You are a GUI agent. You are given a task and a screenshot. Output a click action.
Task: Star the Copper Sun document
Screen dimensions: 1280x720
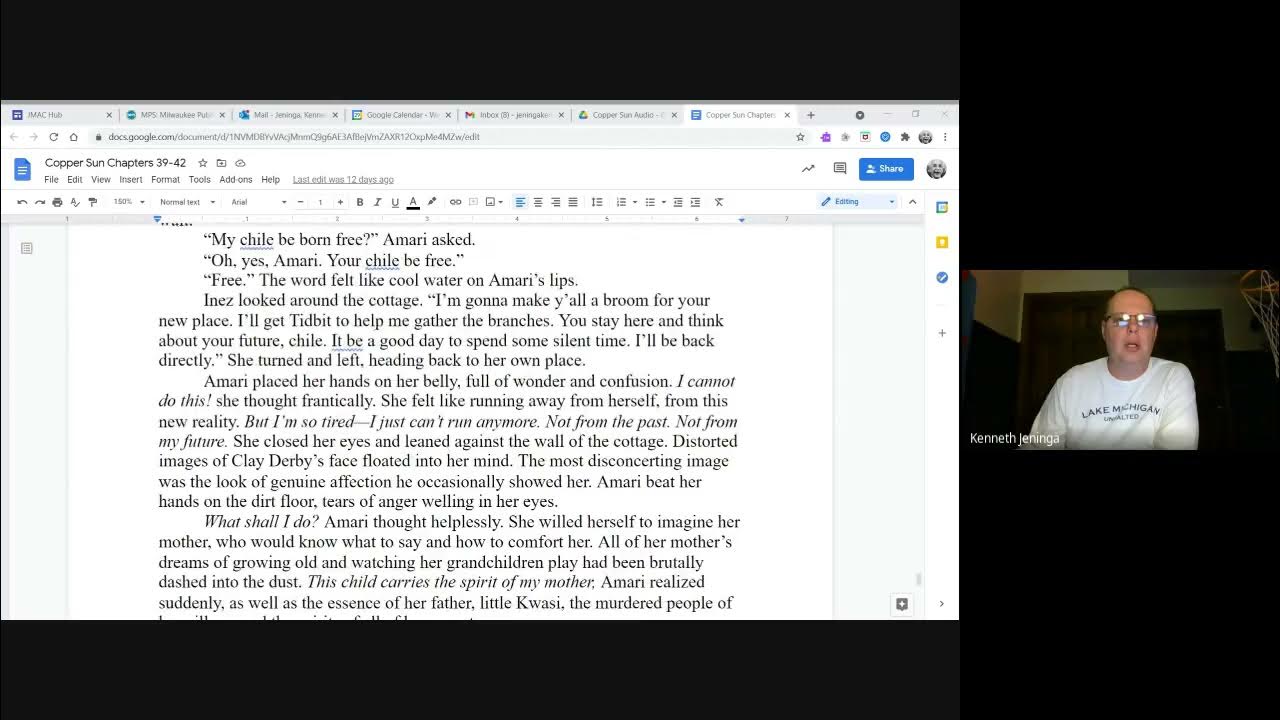[203, 163]
